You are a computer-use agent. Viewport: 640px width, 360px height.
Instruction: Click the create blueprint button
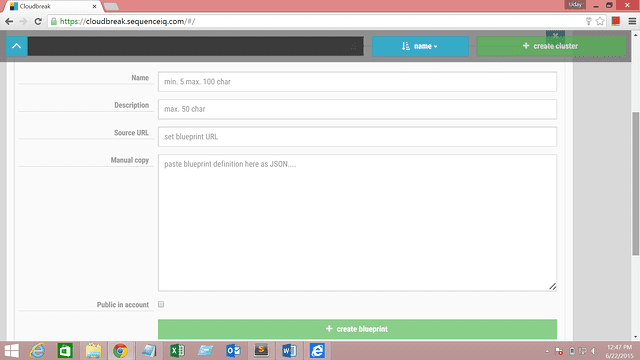357,329
